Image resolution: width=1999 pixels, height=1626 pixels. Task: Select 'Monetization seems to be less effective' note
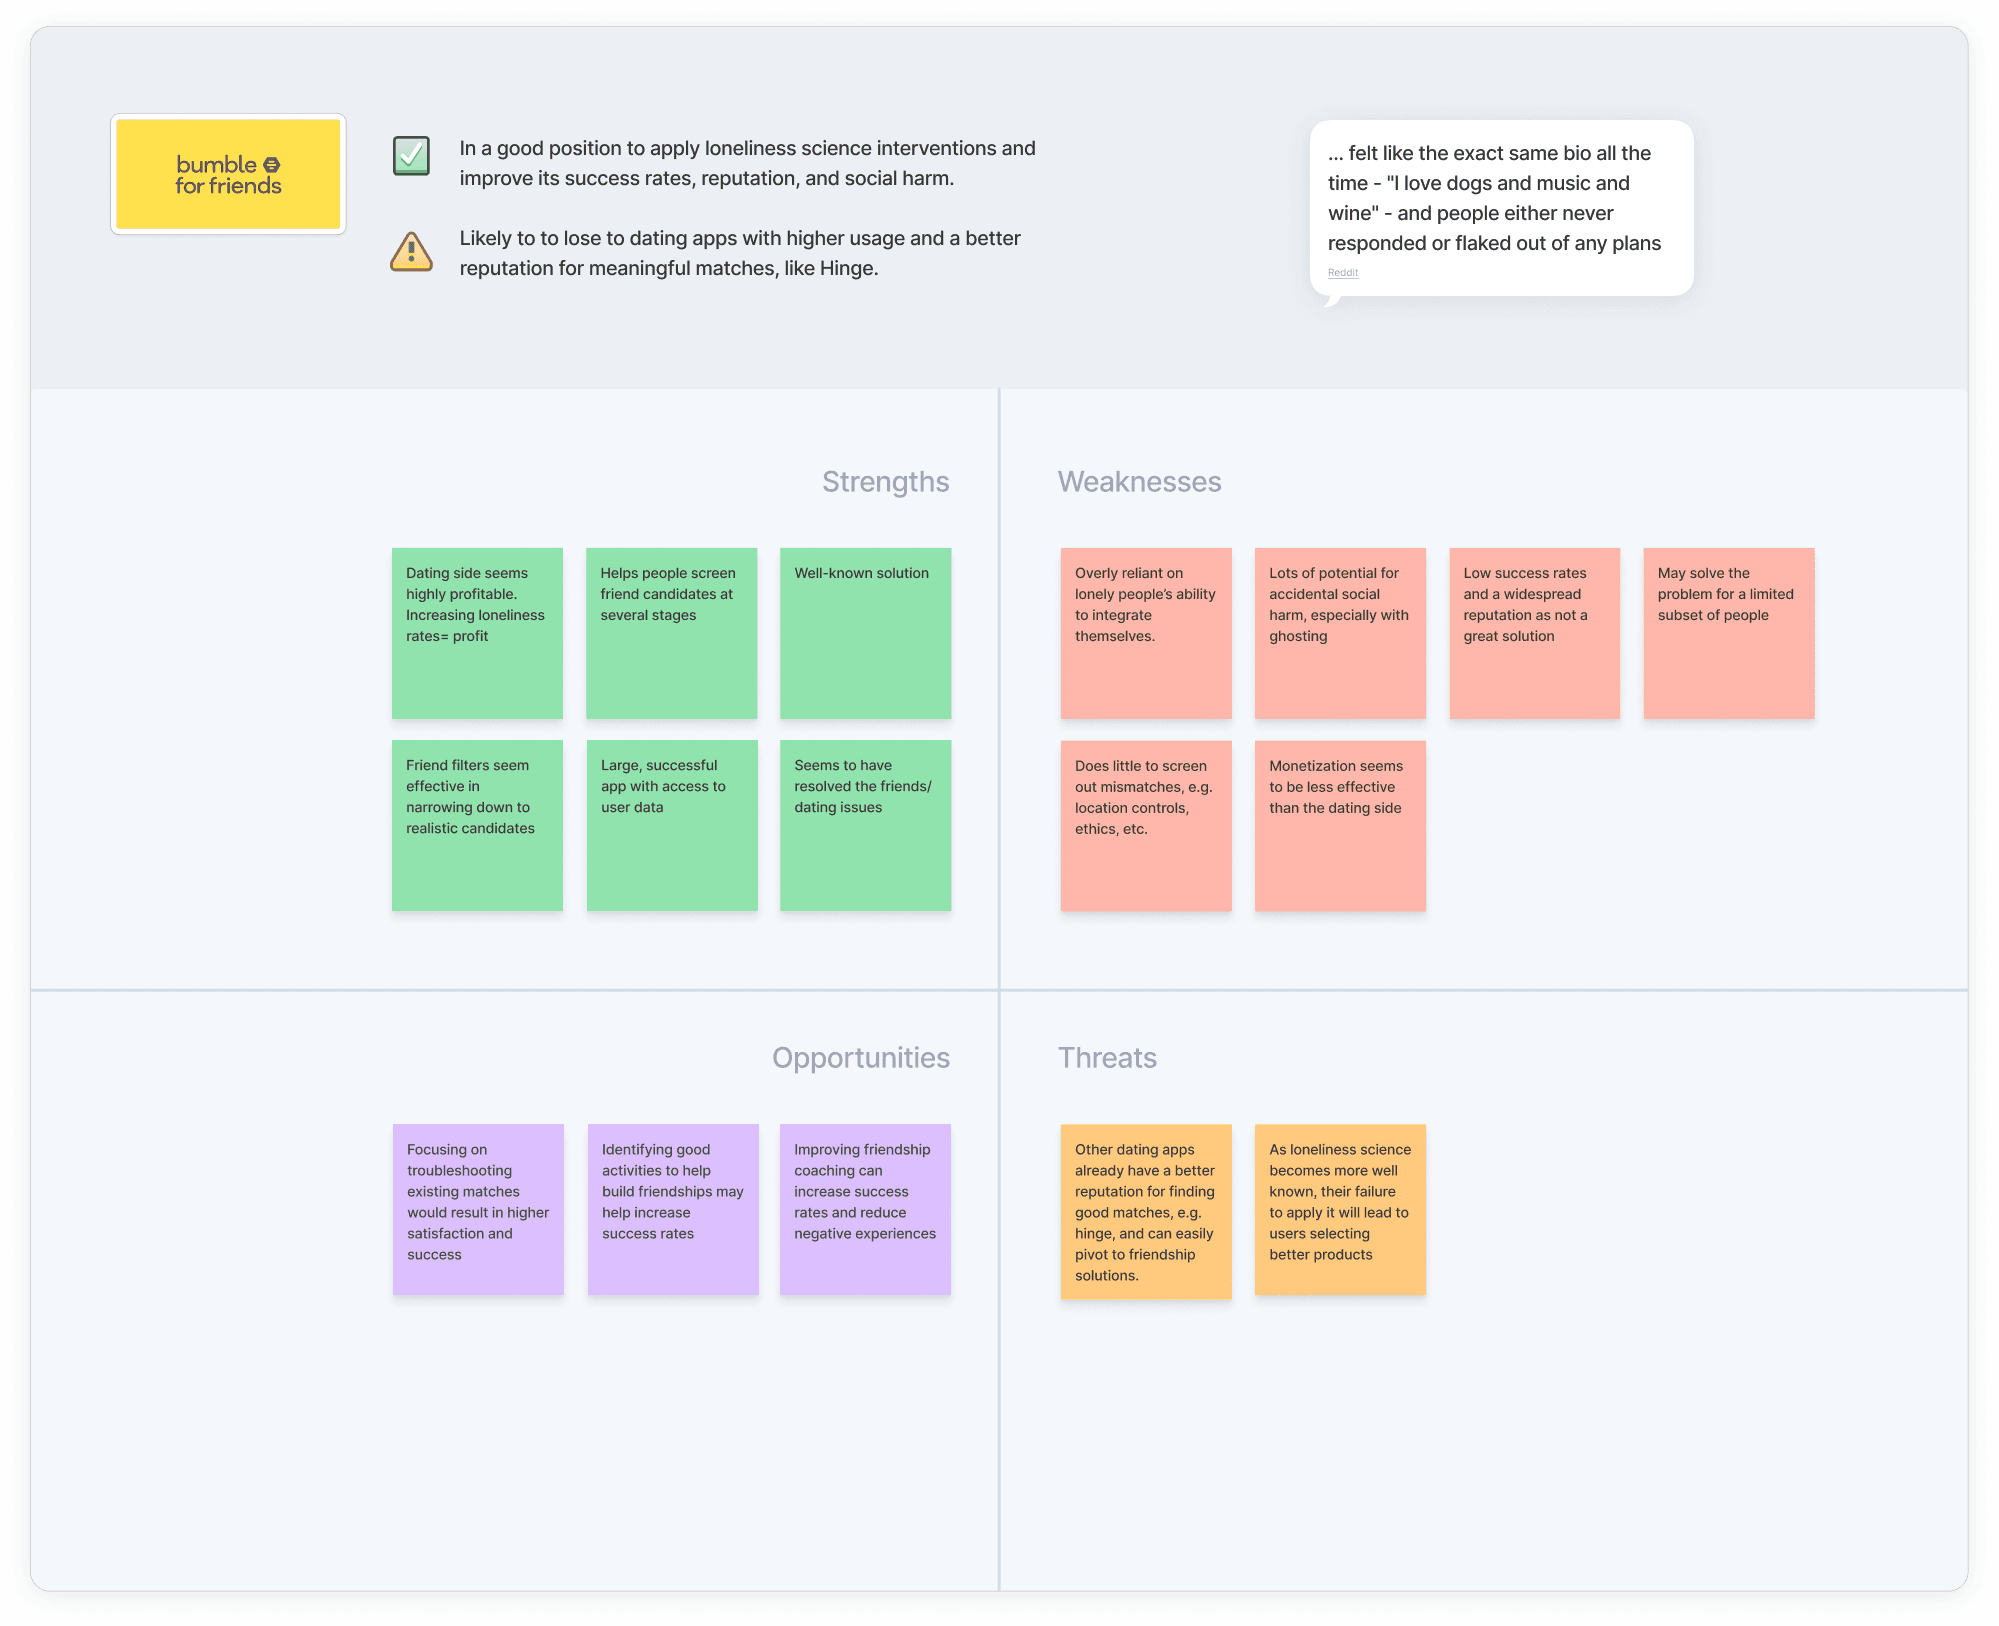(x=1340, y=826)
